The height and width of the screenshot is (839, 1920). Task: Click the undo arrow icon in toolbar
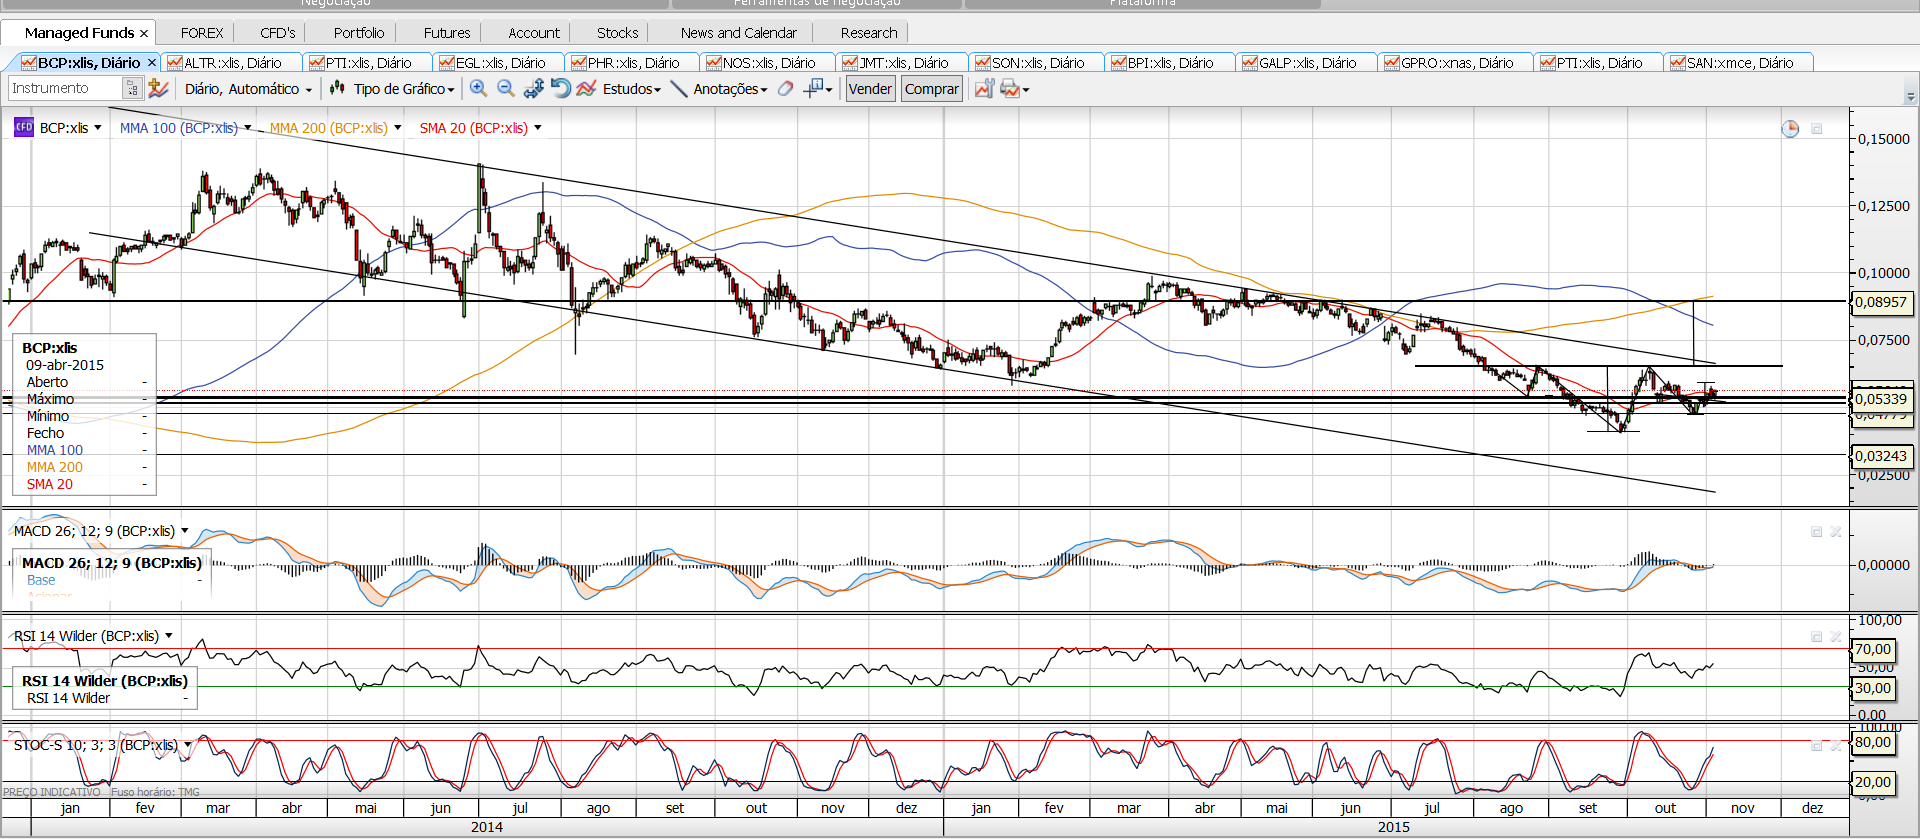tap(561, 89)
